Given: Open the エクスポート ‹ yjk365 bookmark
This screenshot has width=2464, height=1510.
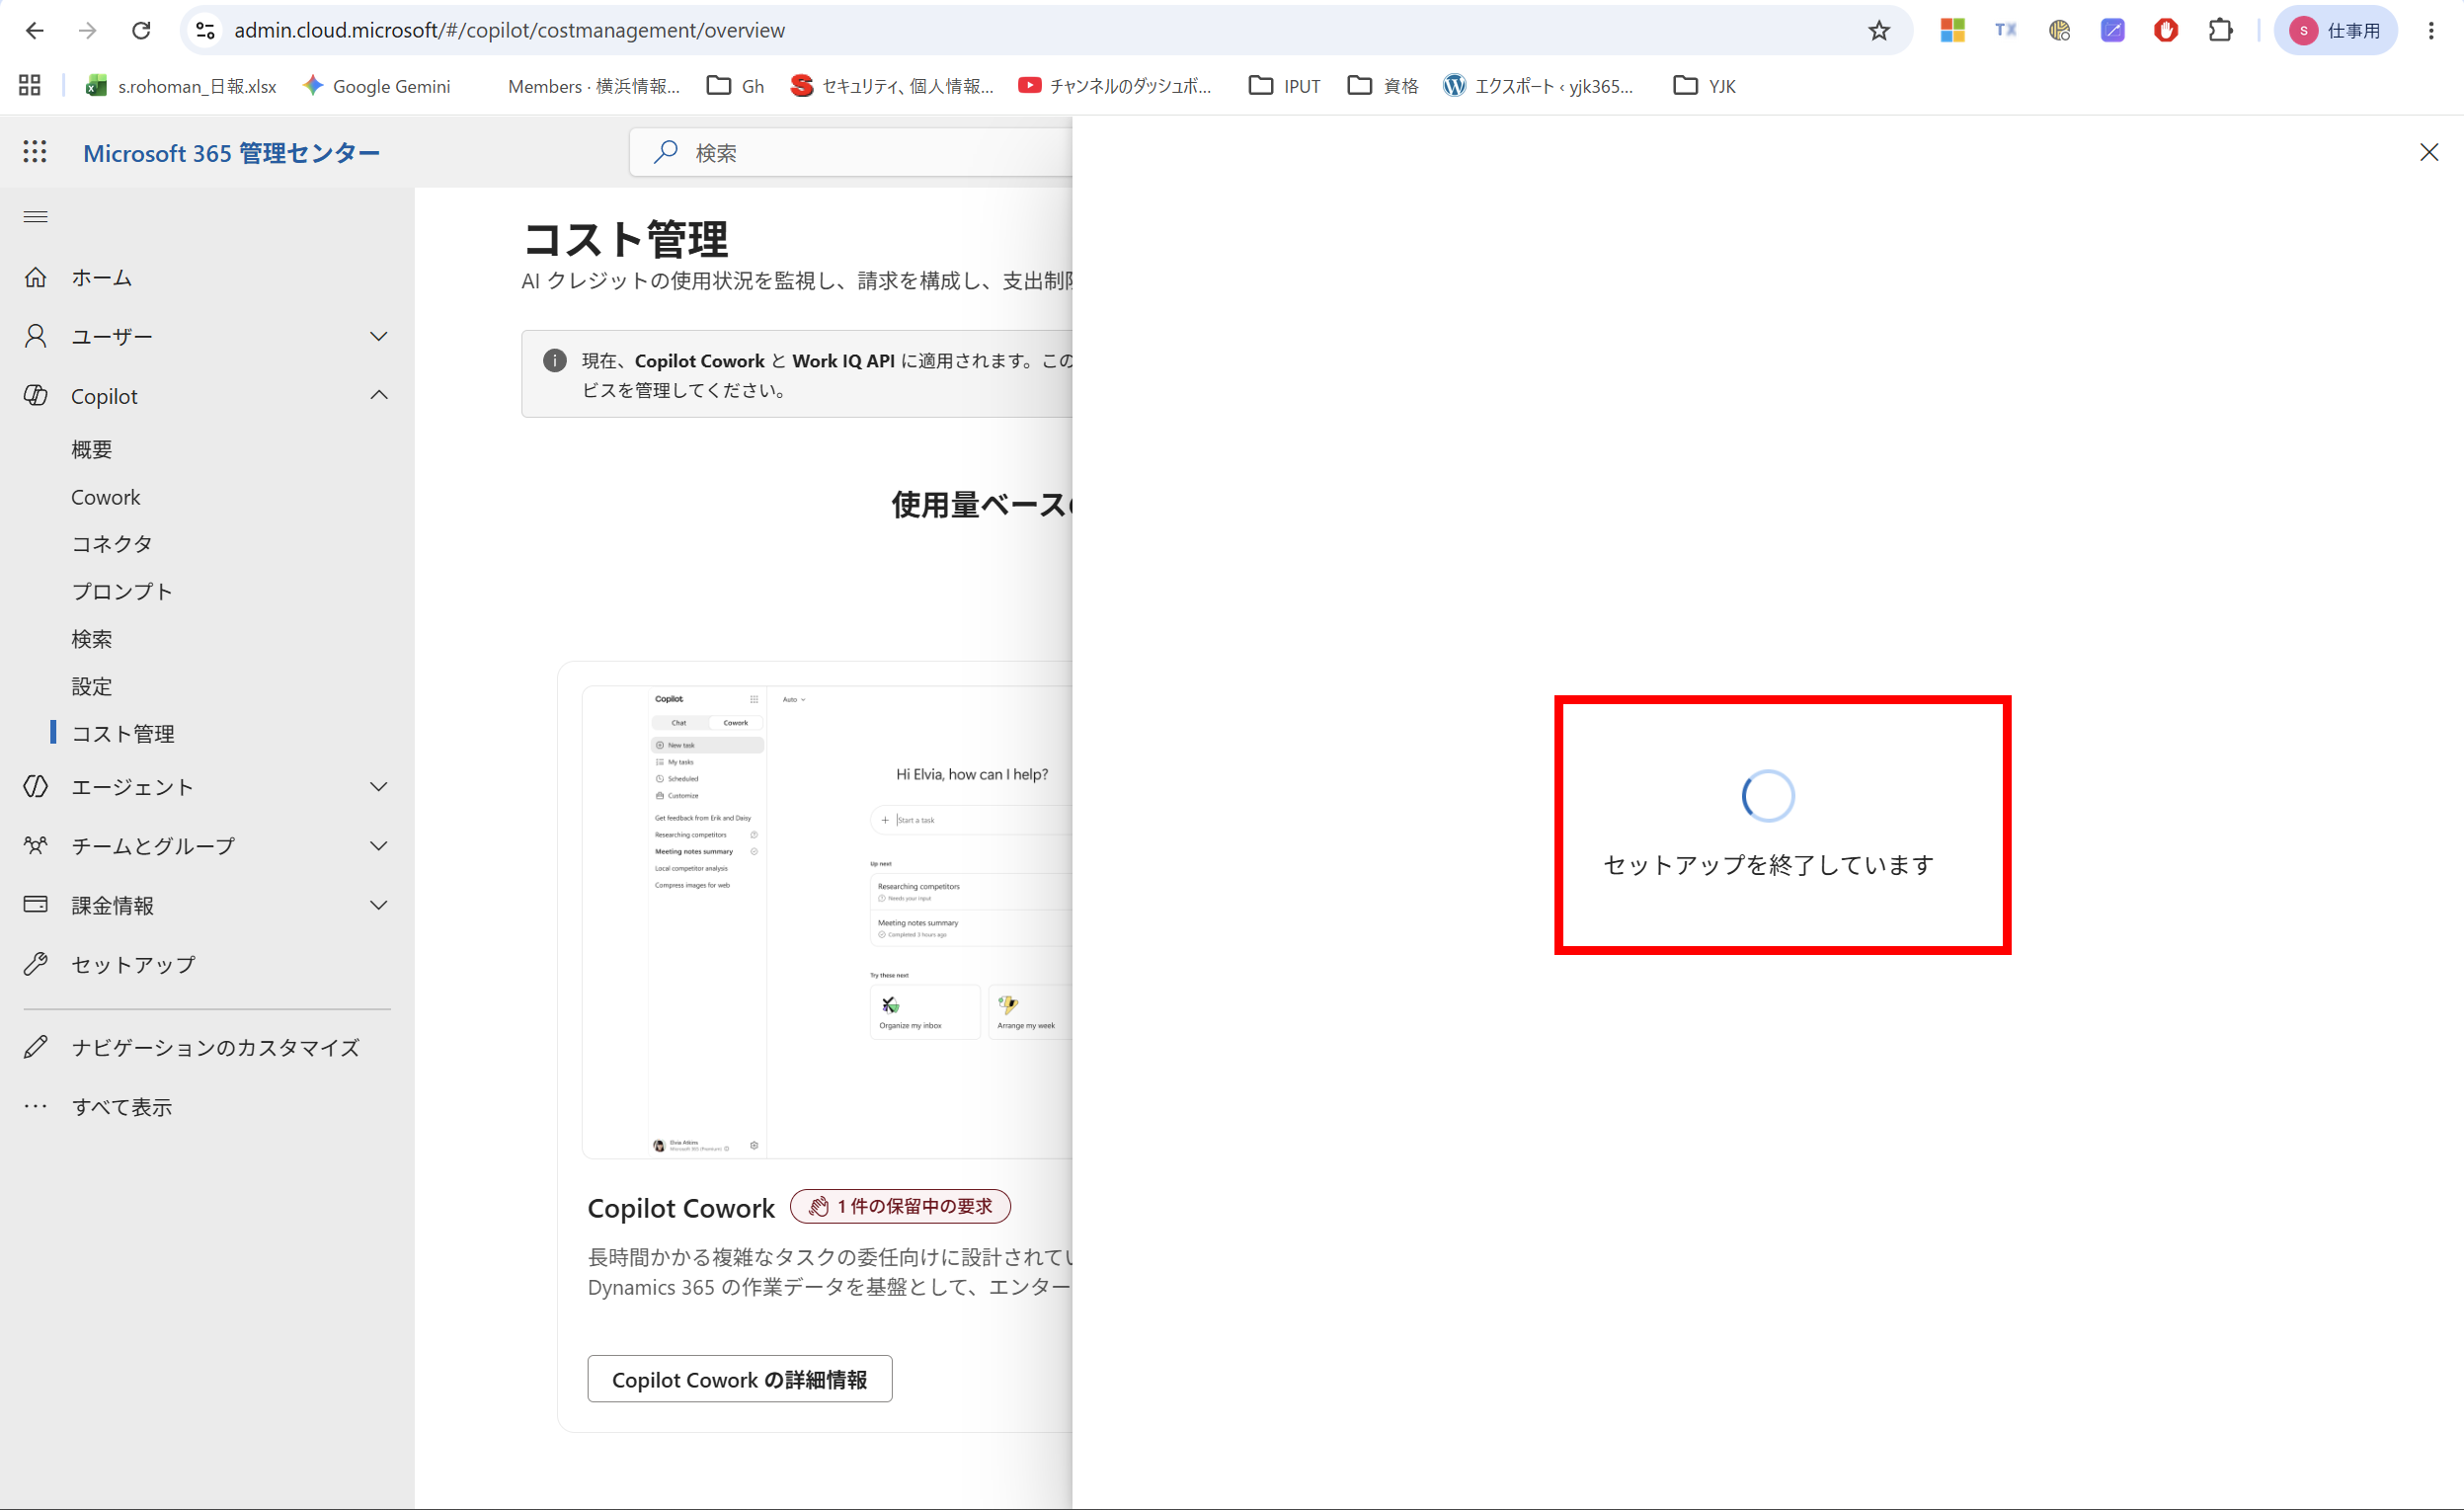Looking at the screenshot, I should [x=1539, y=86].
